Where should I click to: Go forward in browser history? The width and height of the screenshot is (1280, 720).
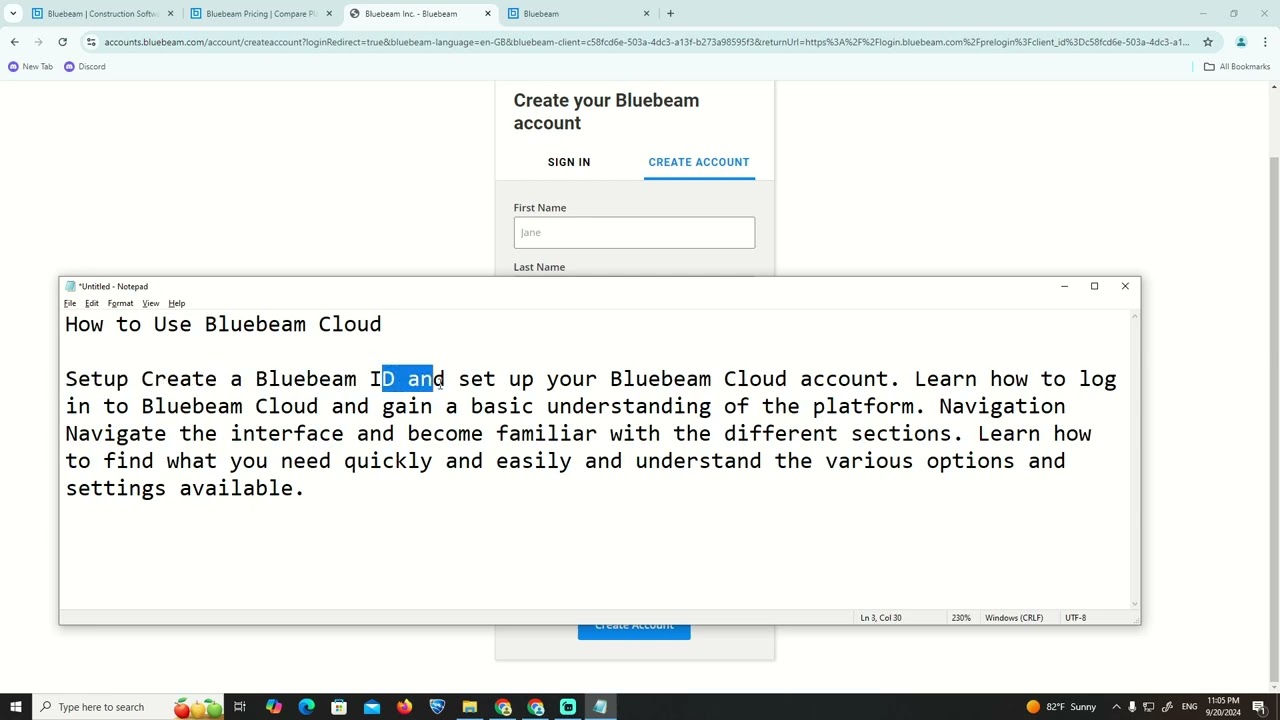(39, 42)
